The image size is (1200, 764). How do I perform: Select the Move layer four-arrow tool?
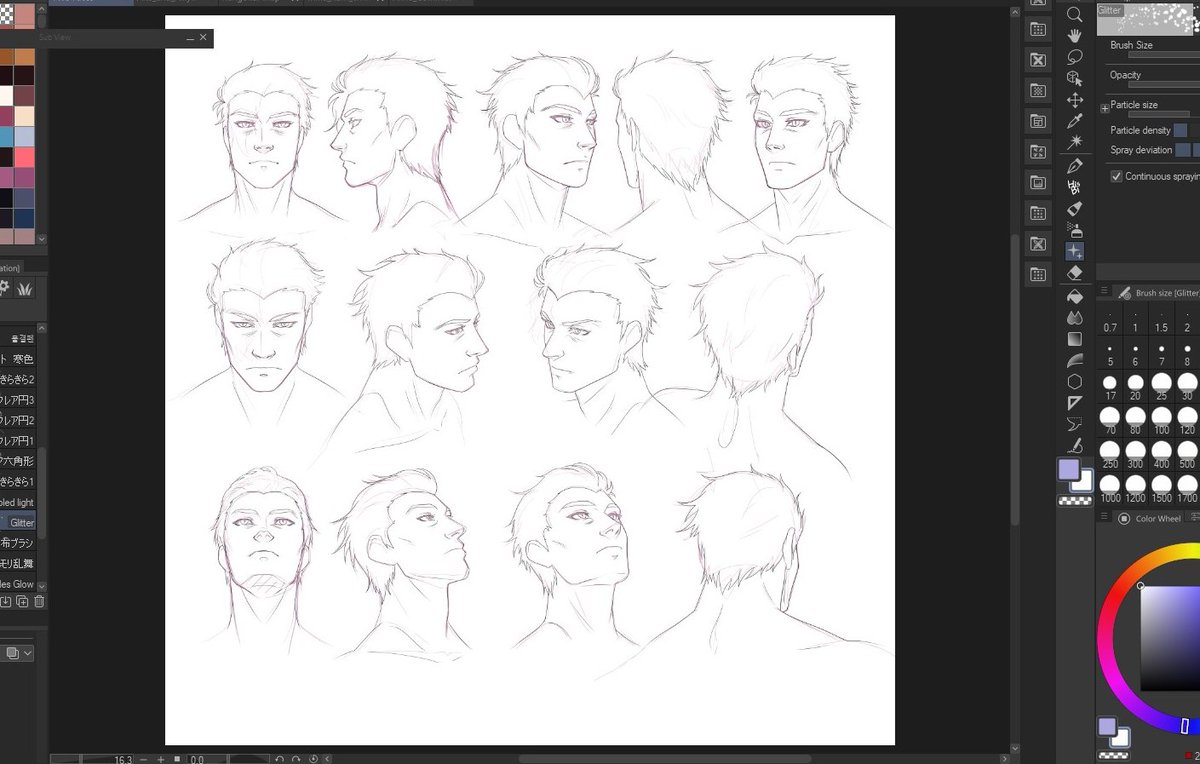point(1075,100)
